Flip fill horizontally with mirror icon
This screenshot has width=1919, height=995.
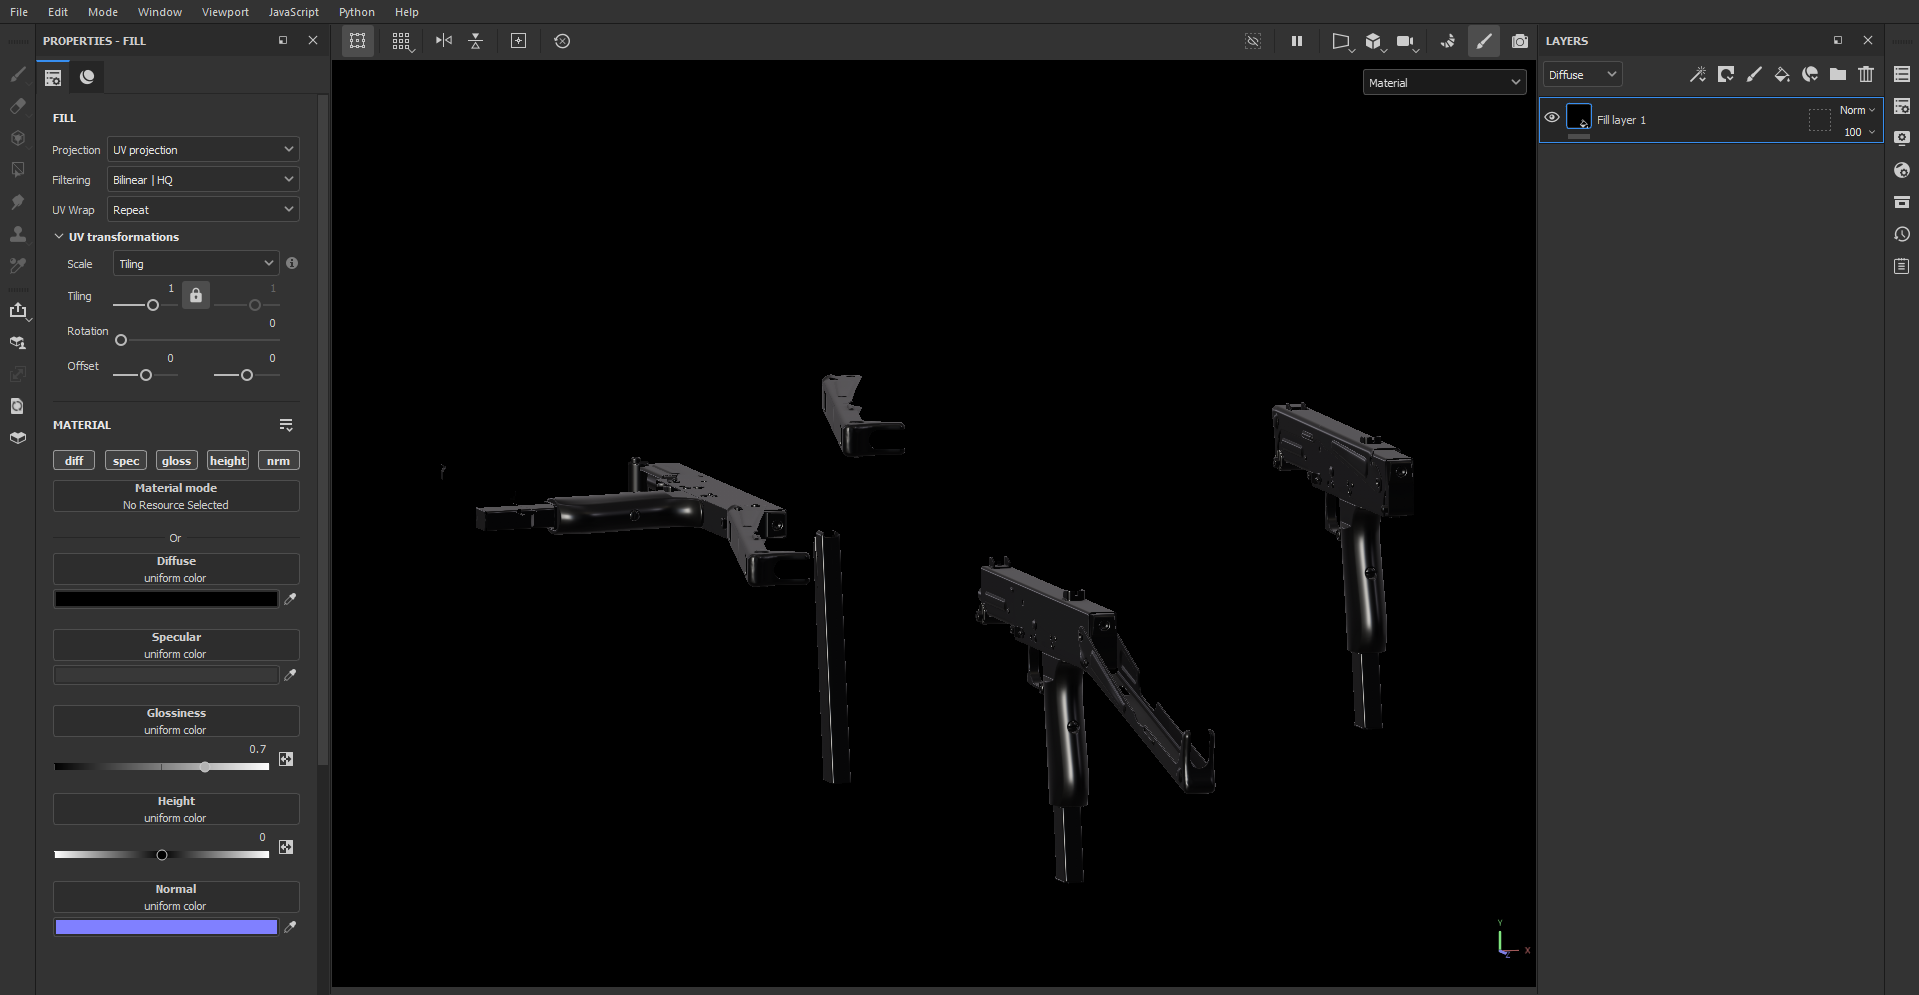point(444,41)
